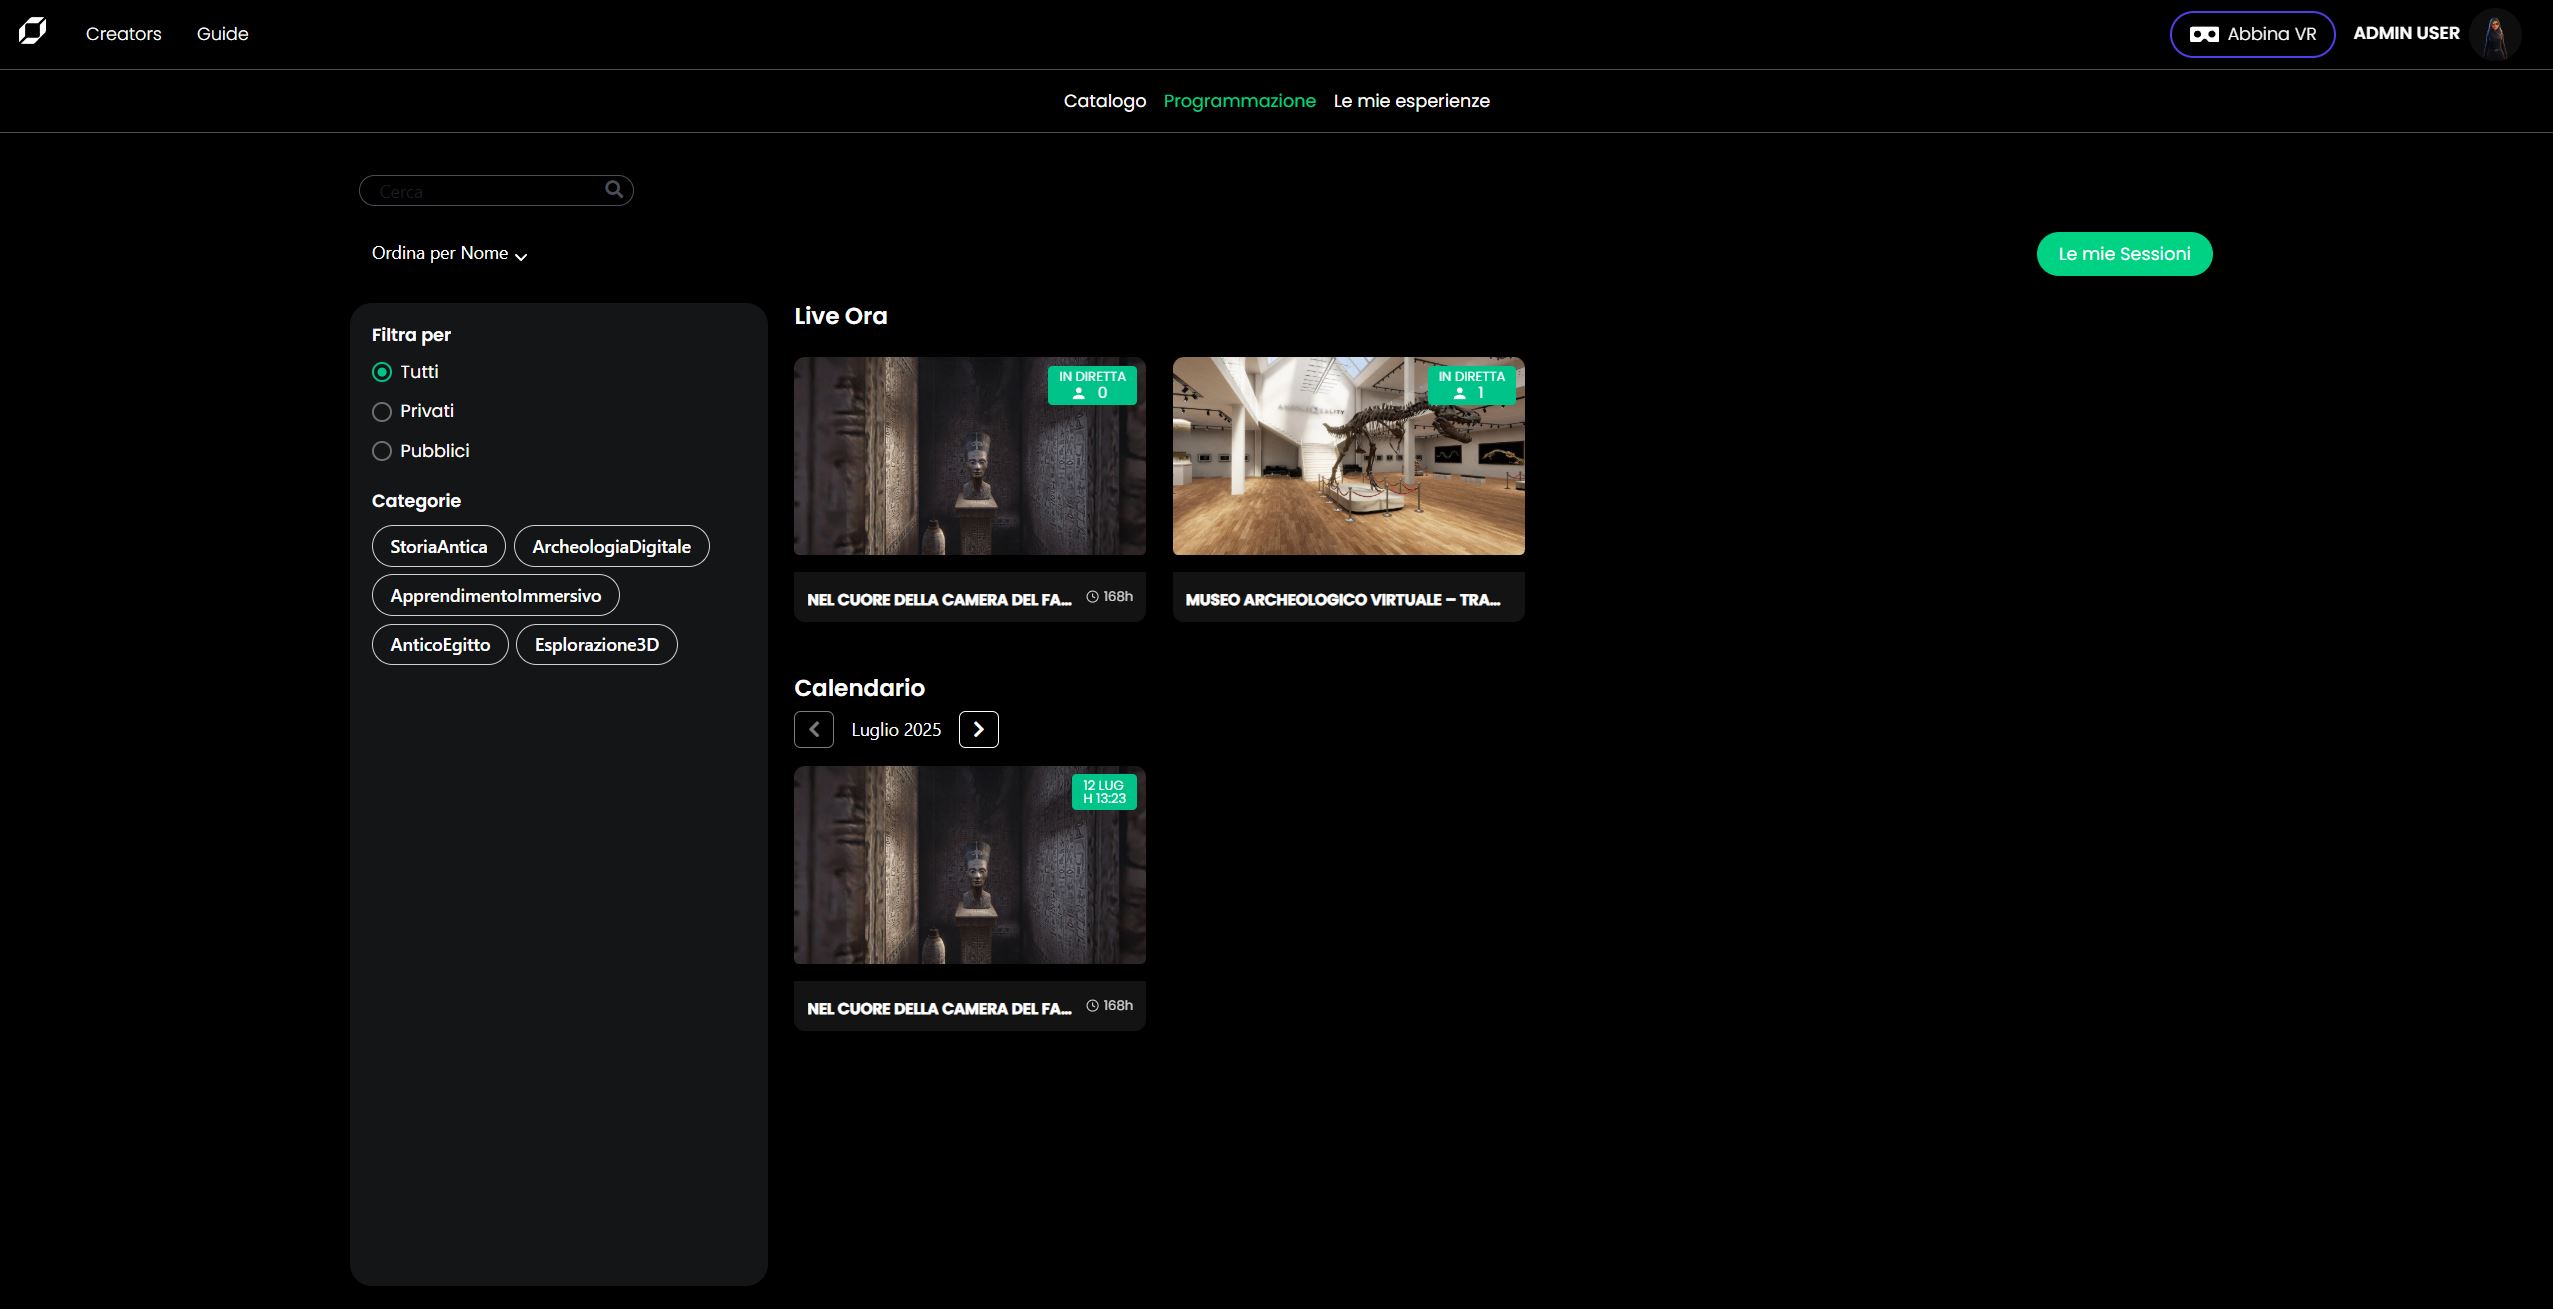Enable the Pubblici filter

click(381, 451)
